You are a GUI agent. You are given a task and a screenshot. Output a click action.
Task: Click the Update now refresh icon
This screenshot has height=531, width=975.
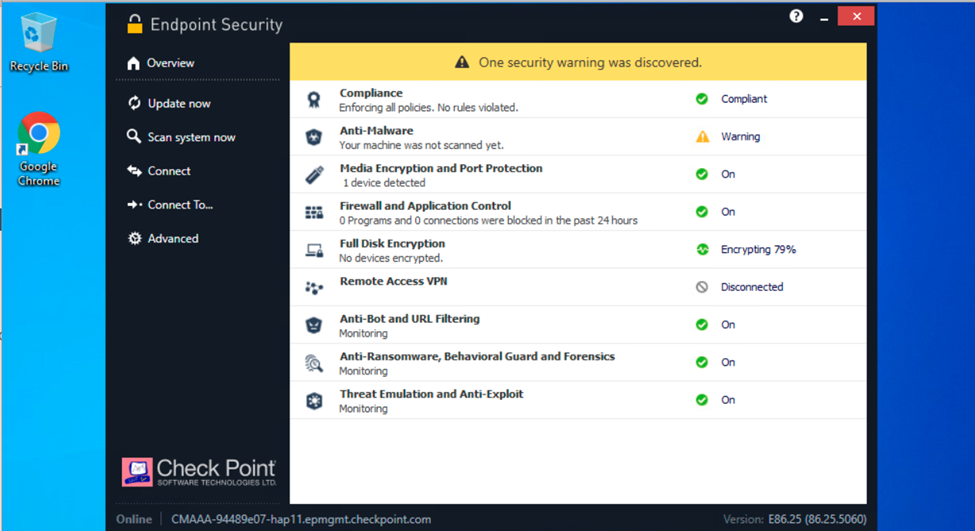134,103
